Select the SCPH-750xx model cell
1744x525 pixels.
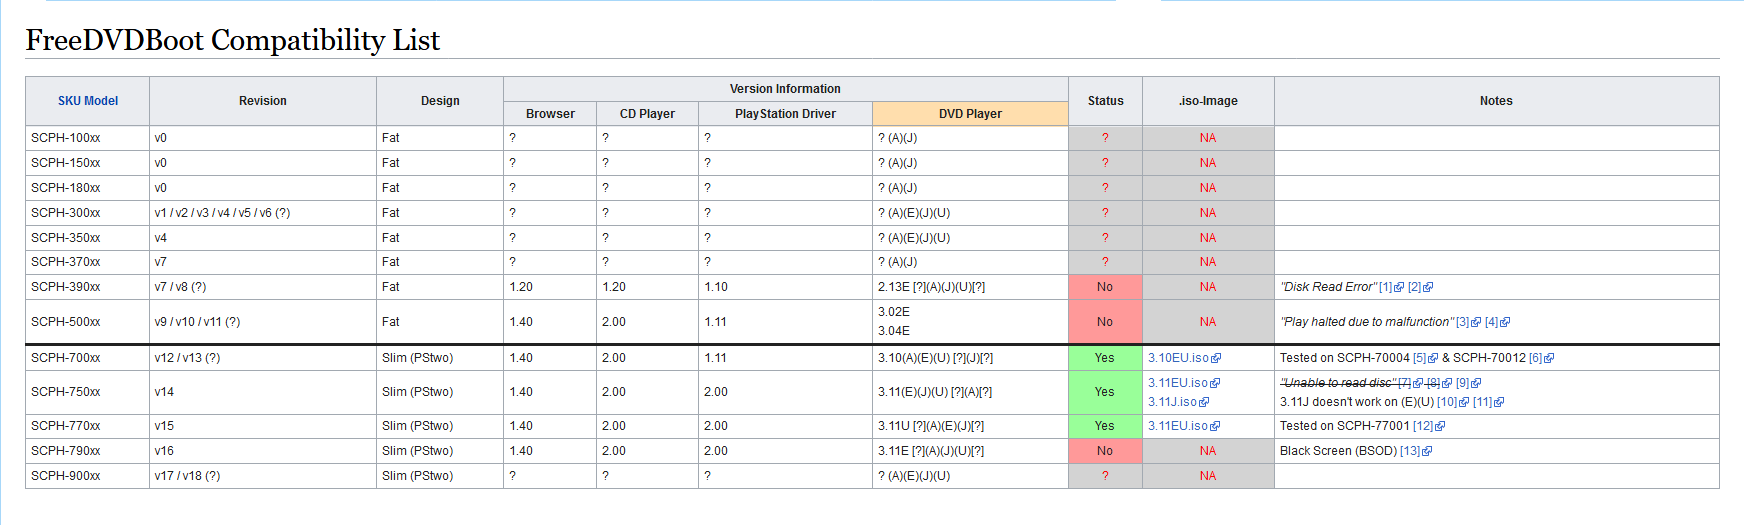[88, 392]
